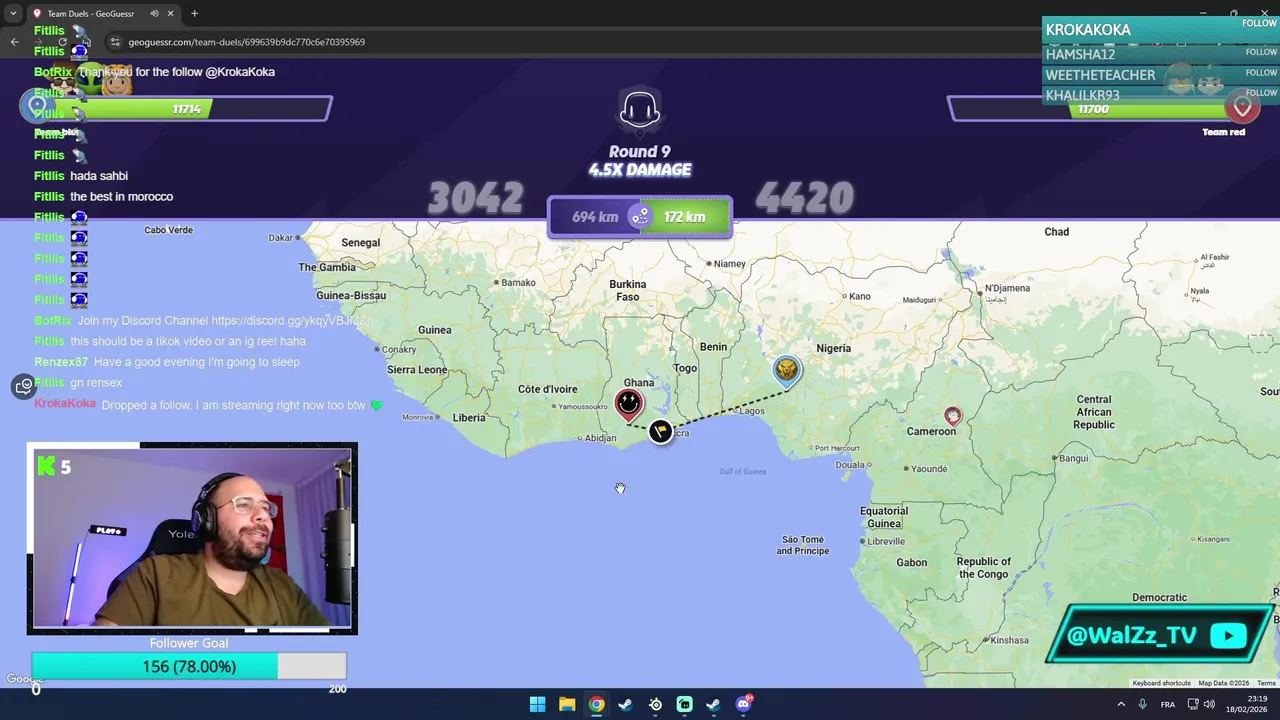Screen dimensions: 1280x720
Task: Click KHALILKR93 in the follower list
Action: click(1082, 95)
